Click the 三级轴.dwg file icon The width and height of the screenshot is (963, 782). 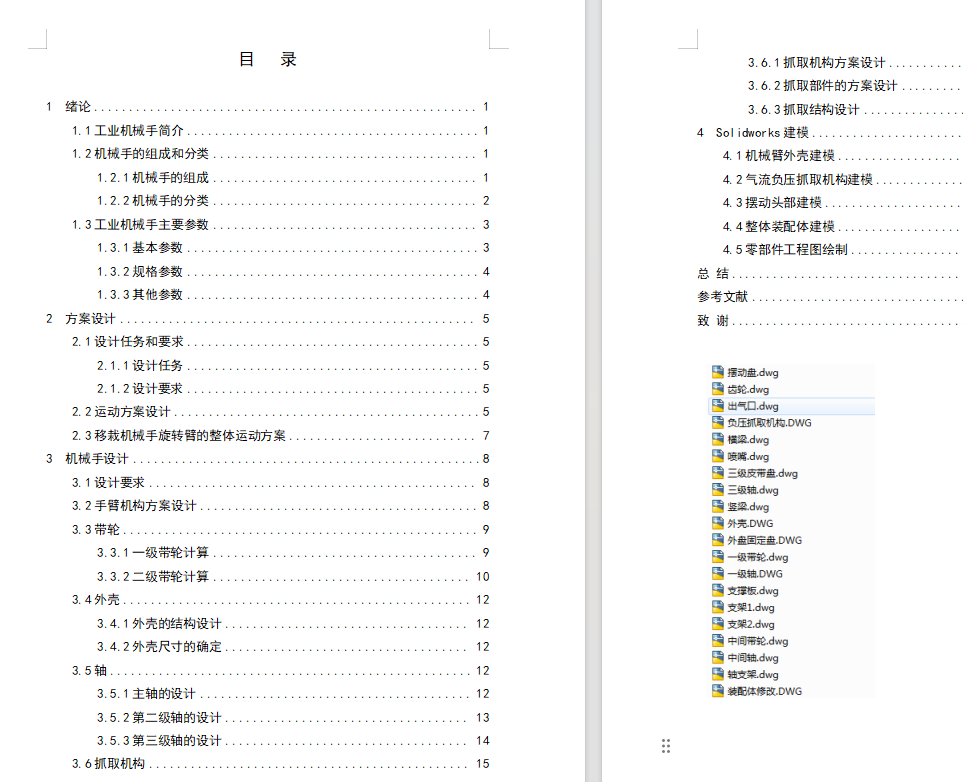(x=717, y=489)
